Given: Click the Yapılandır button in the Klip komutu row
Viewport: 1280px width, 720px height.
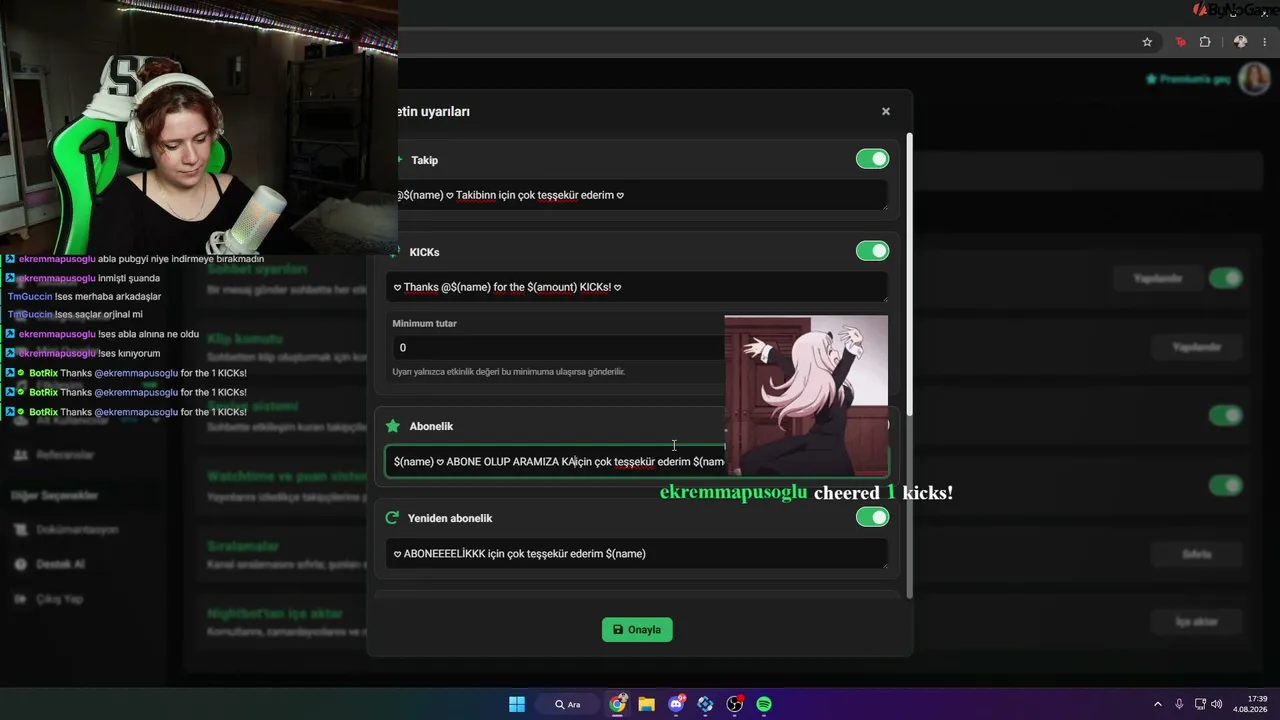Looking at the screenshot, I should click(1197, 347).
